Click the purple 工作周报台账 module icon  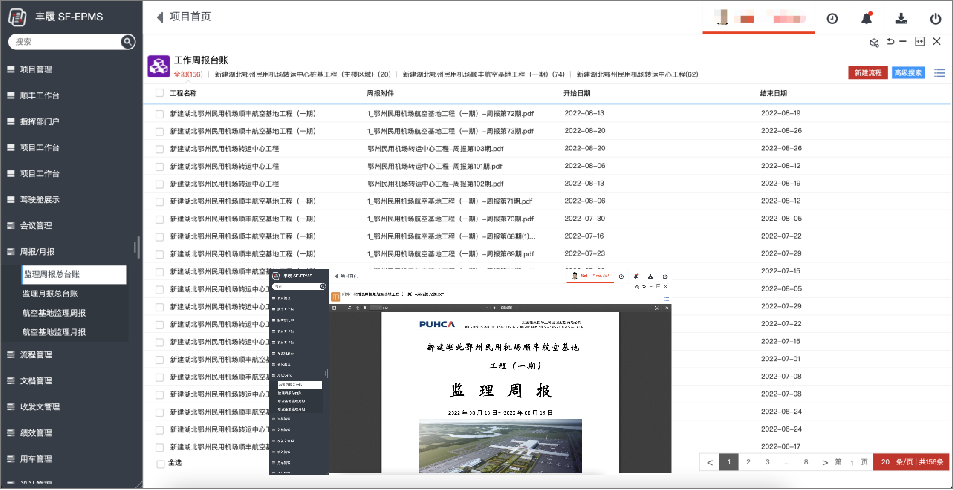(158, 66)
